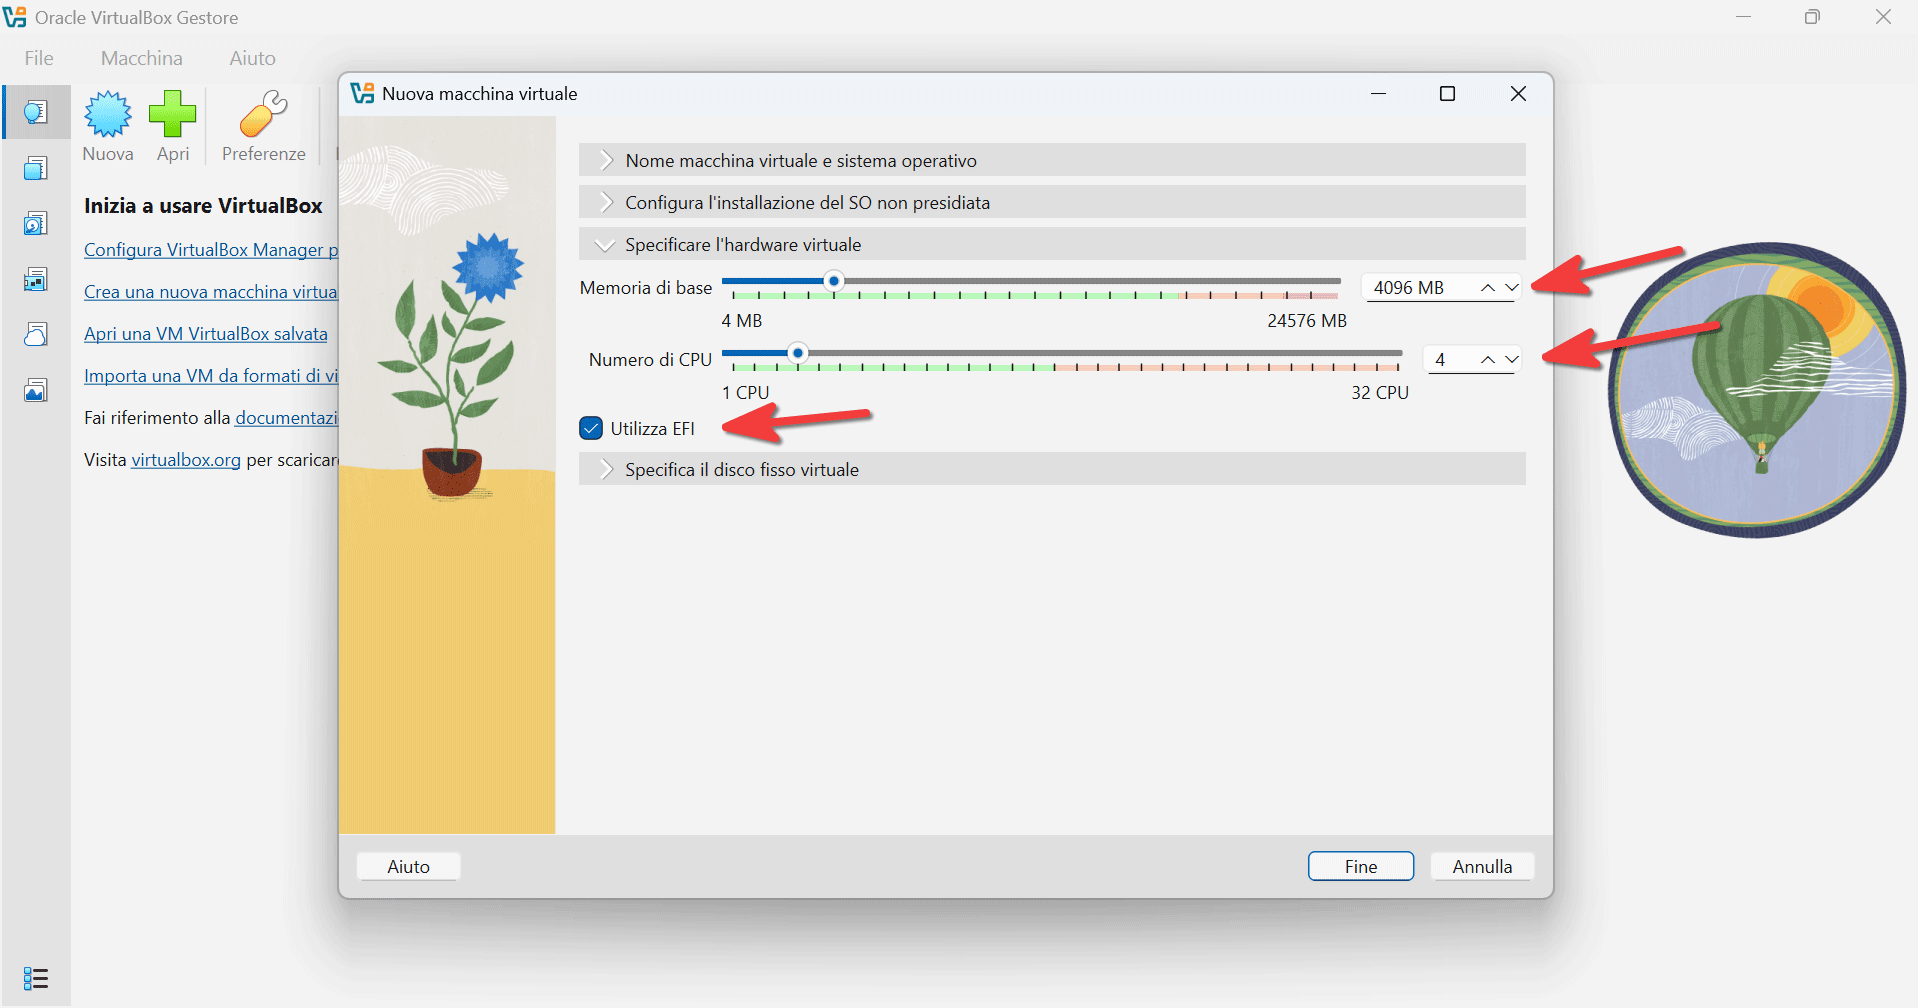Open Preferenze from the toolbar
Viewport: 1918px width, 1008px height.
click(x=263, y=126)
